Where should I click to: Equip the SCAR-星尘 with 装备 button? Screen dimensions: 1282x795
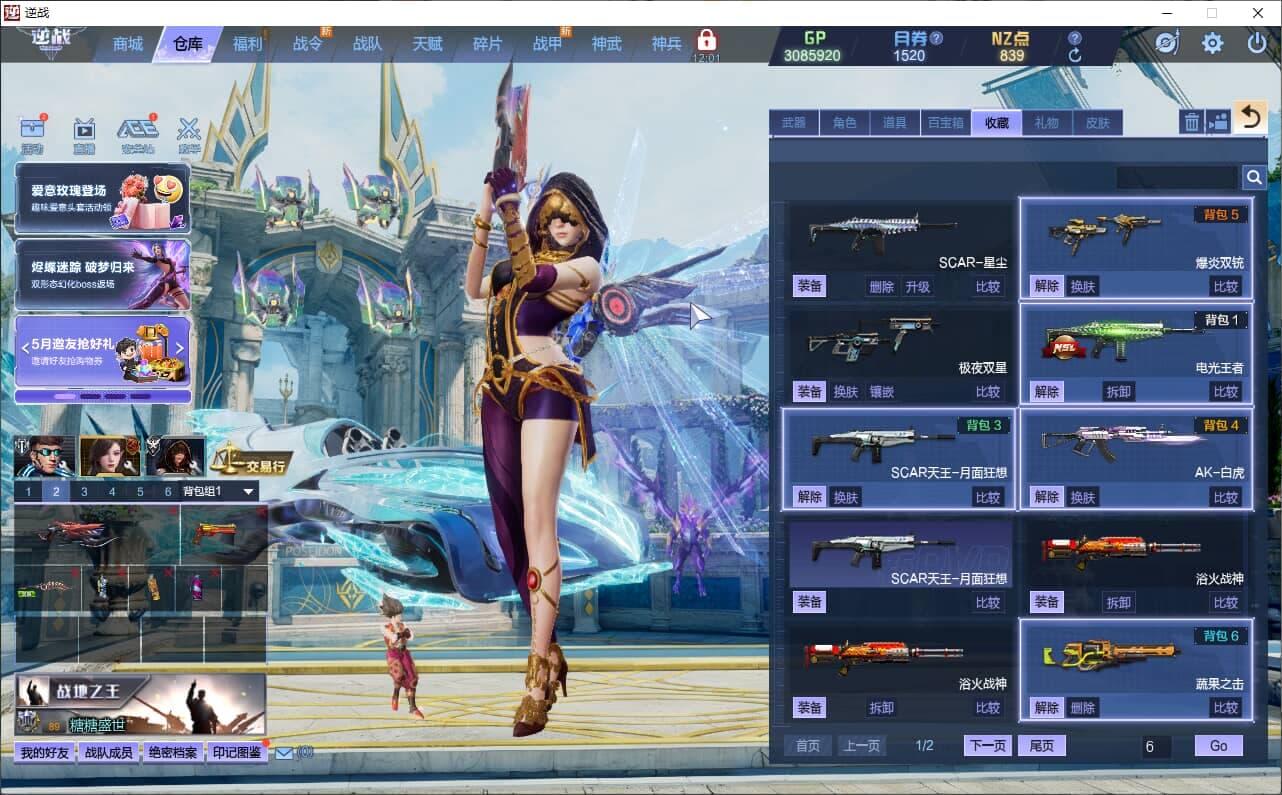point(810,286)
